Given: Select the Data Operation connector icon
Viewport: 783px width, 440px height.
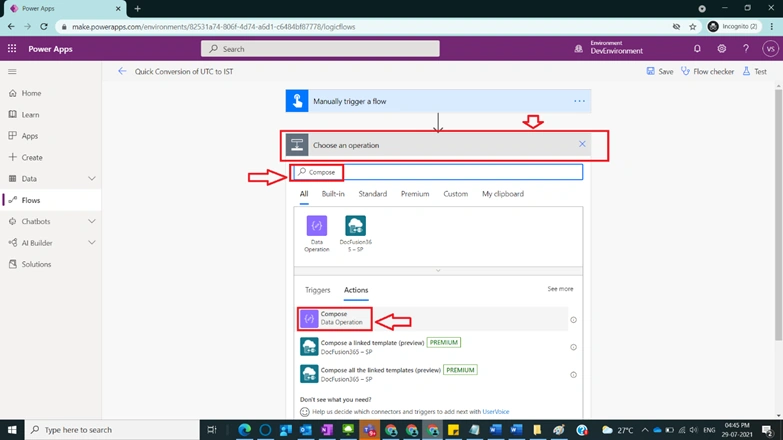Looking at the screenshot, I should pyautogui.click(x=317, y=226).
